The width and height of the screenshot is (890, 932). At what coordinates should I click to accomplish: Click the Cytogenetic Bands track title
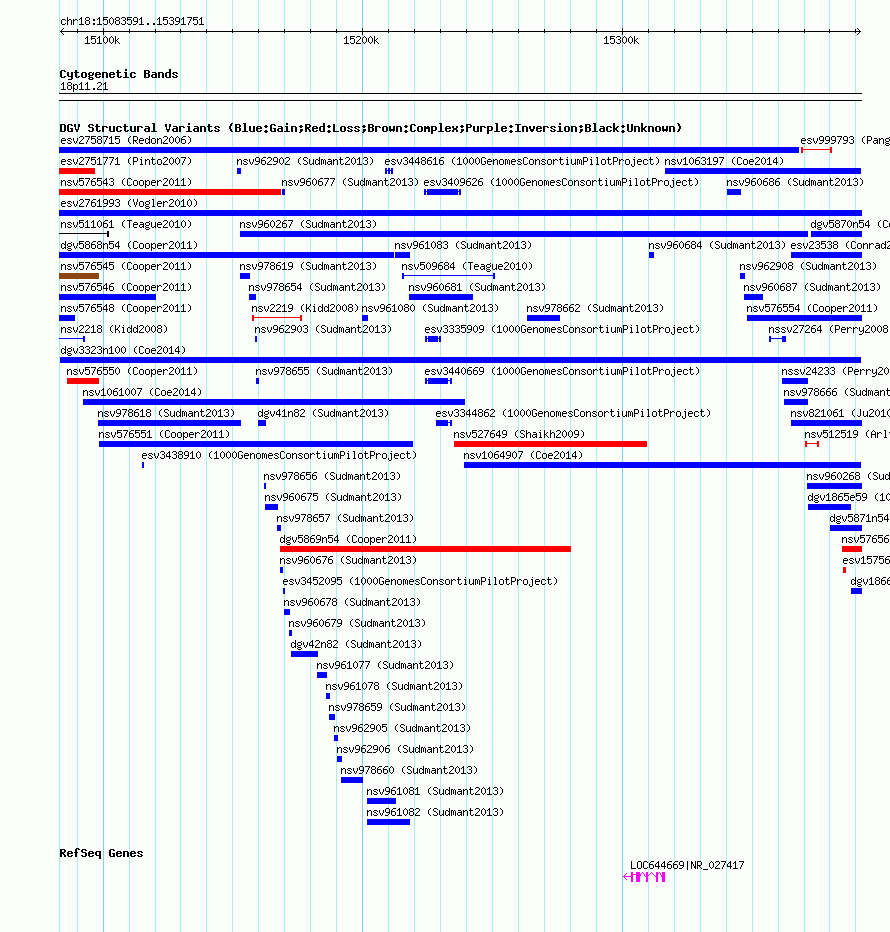tap(119, 74)
